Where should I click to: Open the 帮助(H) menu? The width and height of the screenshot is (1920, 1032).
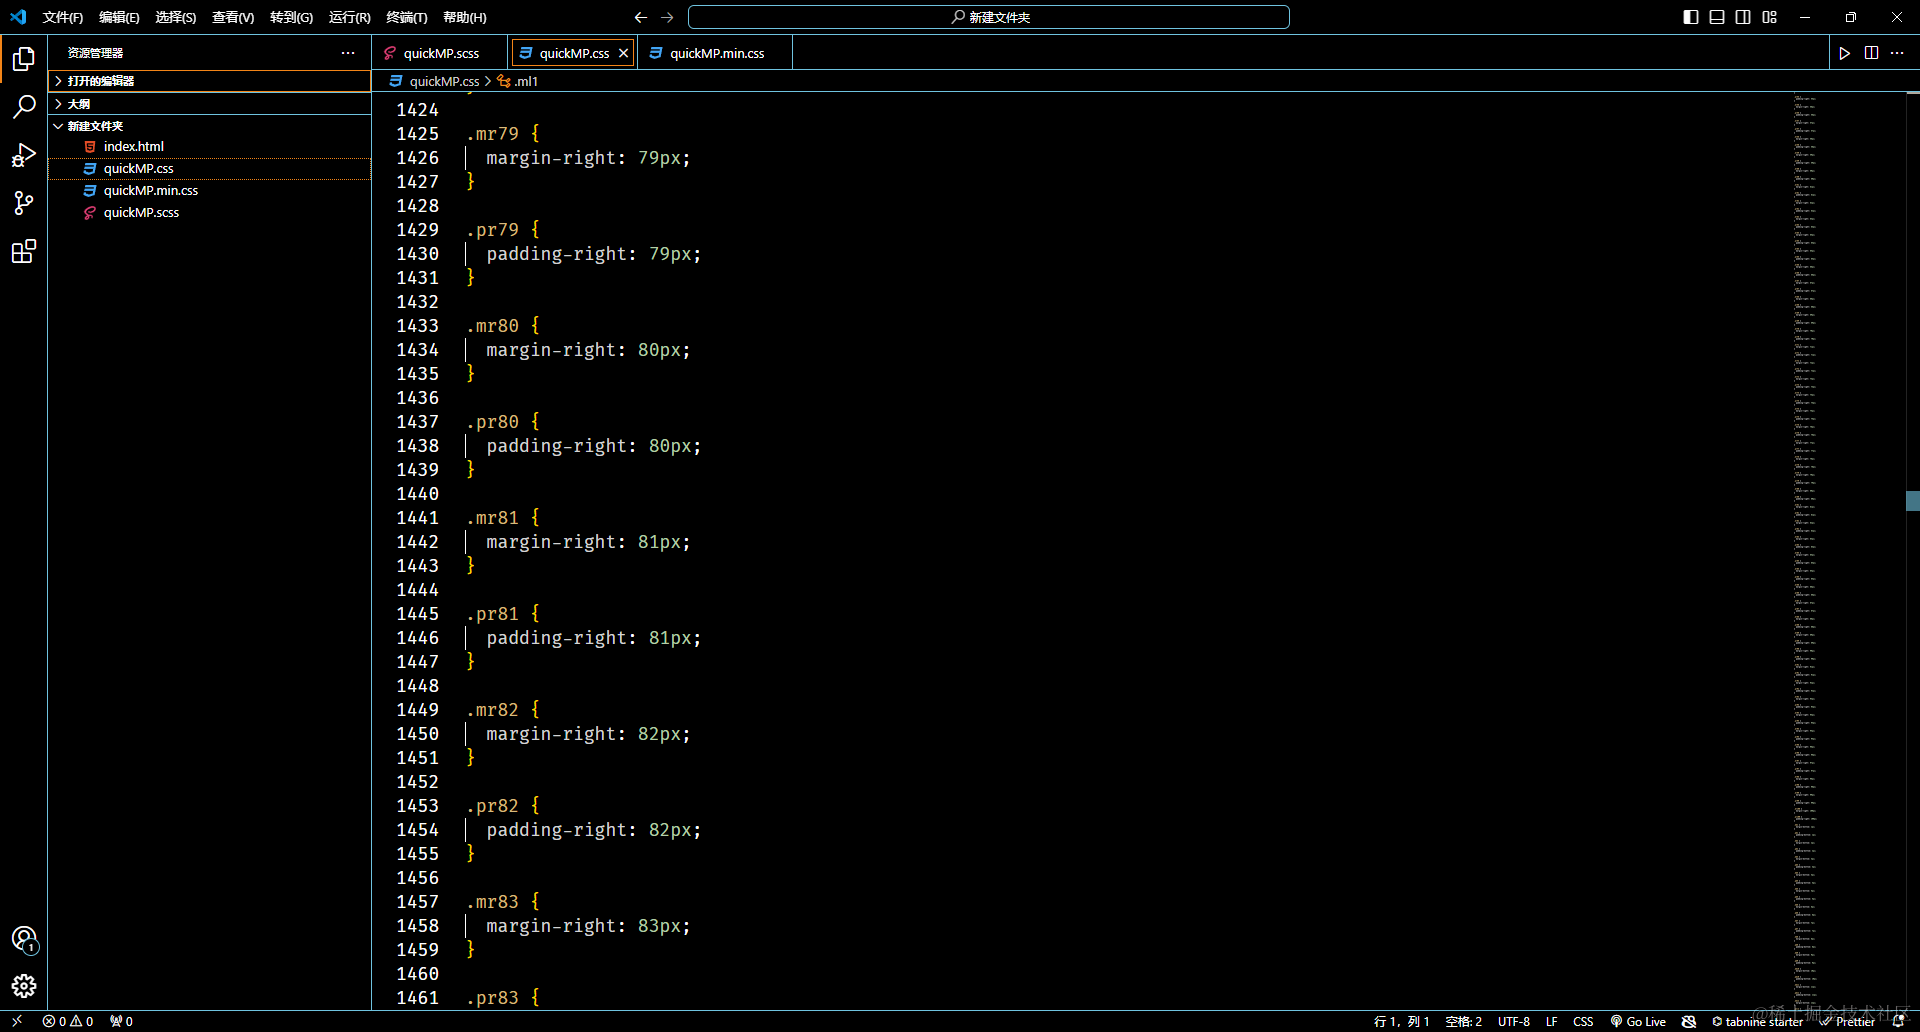465,17
